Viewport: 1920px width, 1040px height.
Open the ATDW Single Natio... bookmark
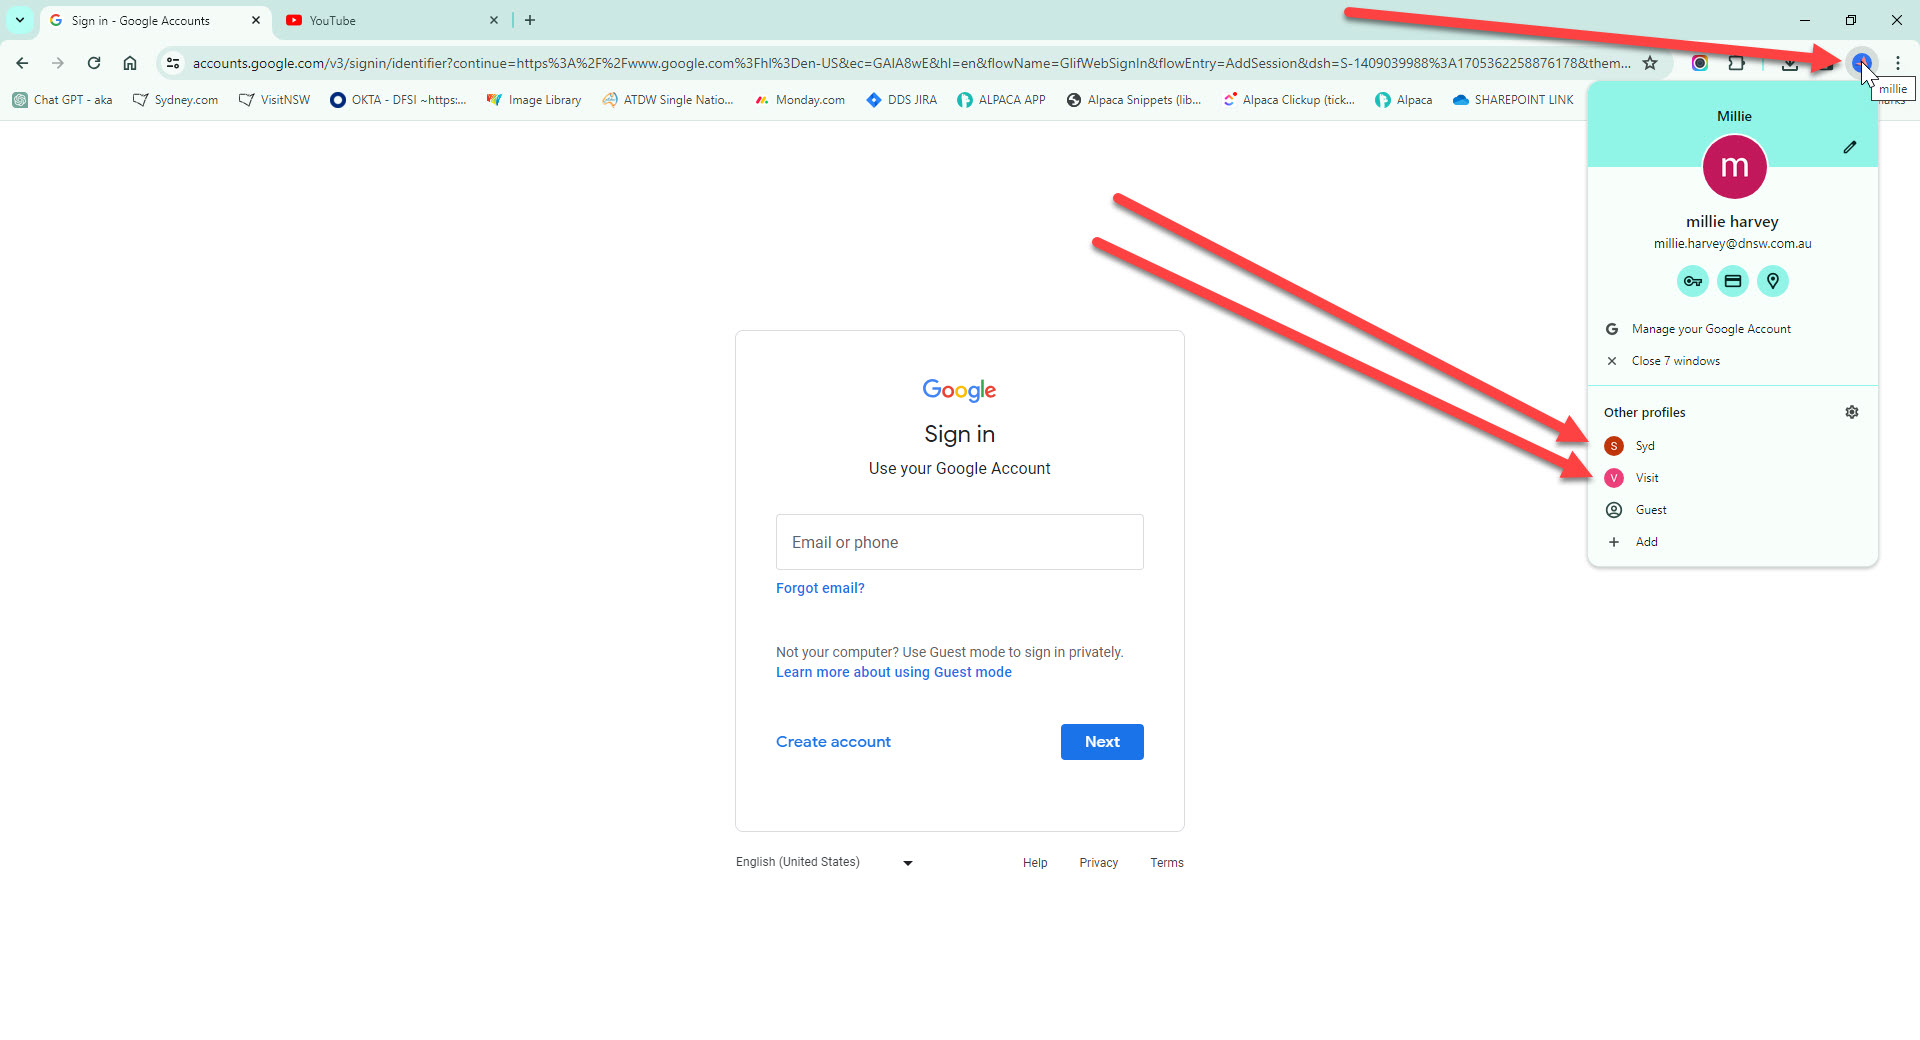pyautogui.click(x=668, y=100)
